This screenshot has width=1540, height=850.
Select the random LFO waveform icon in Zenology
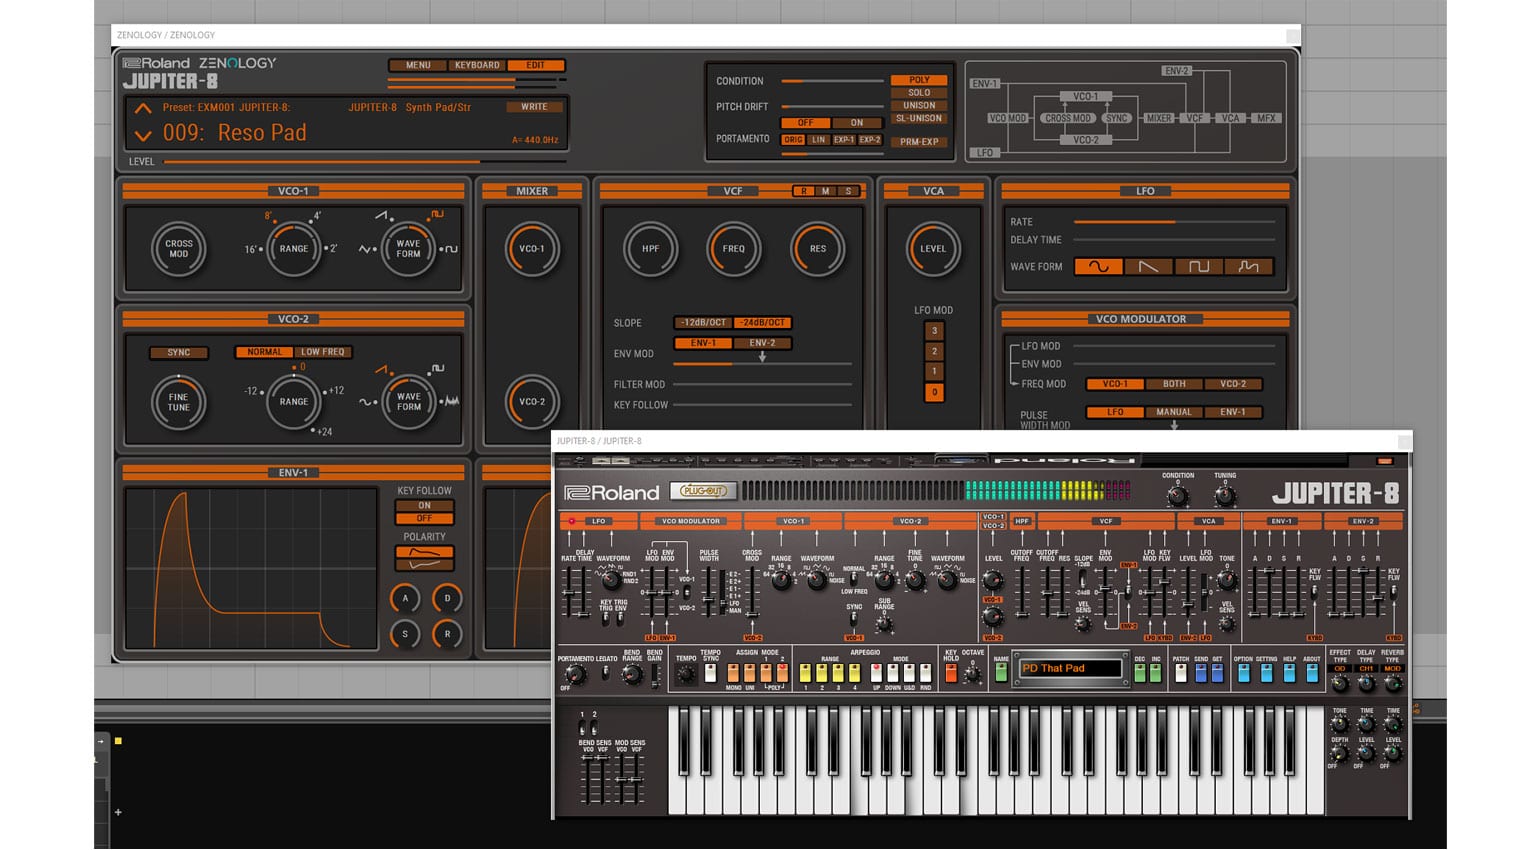click(1248, 267)
